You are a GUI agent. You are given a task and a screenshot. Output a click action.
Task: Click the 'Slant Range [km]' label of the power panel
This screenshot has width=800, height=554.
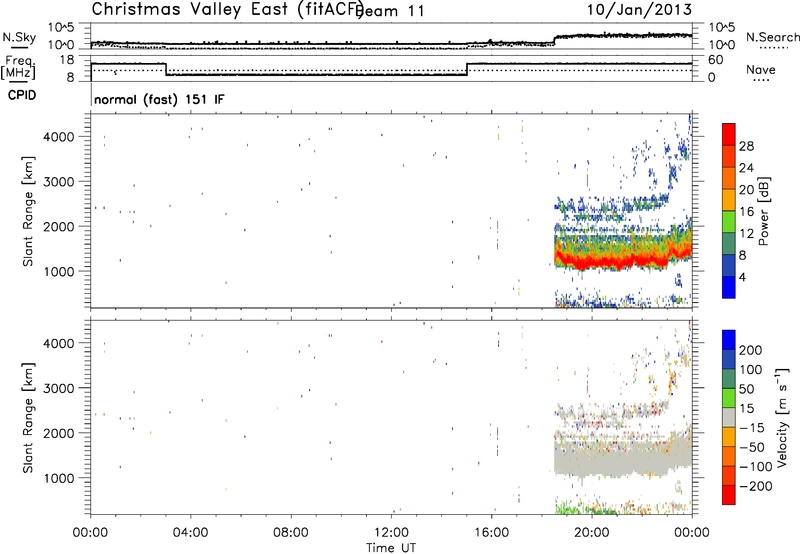click(x=28, y=211)
